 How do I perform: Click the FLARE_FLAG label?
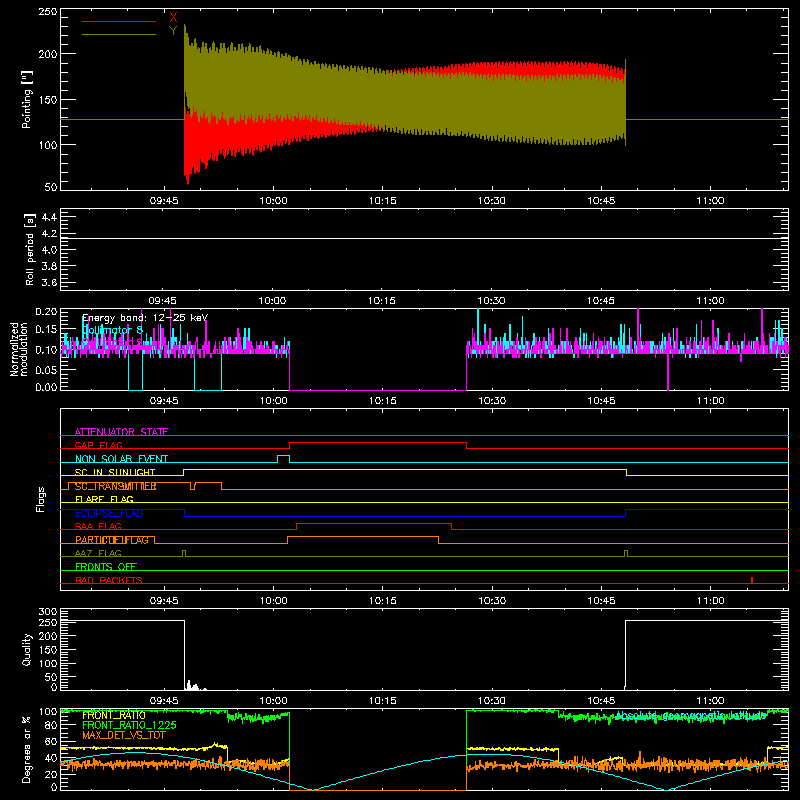click(104, 499)
